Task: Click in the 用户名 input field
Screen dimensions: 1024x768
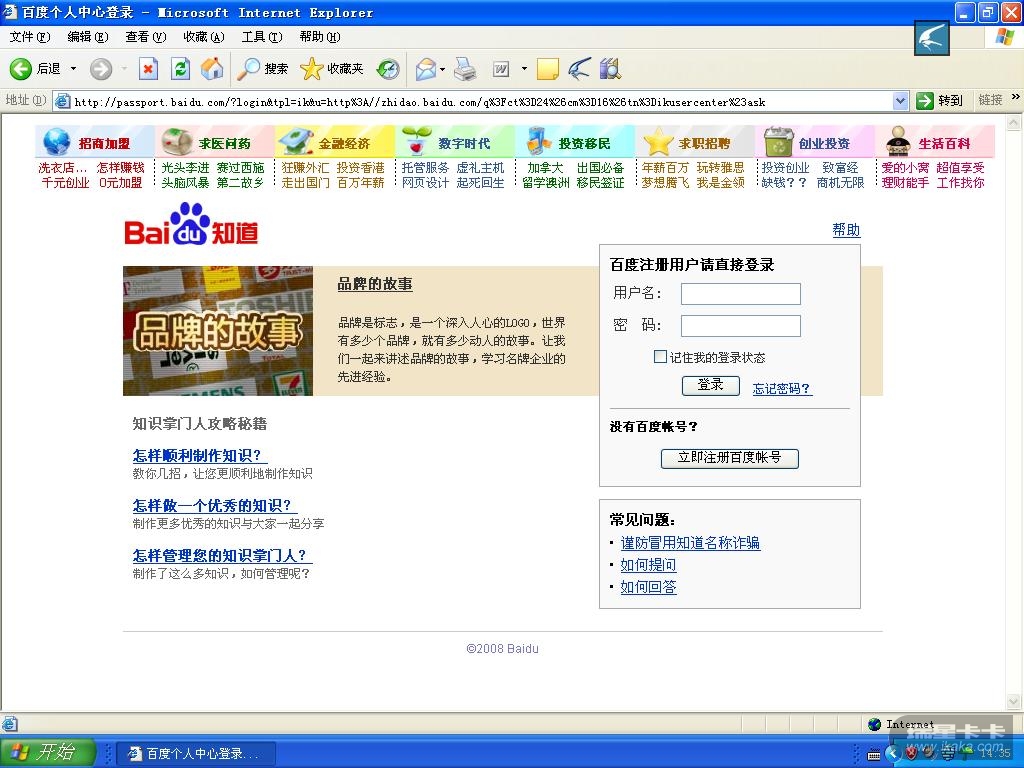Action: (741, 294)
